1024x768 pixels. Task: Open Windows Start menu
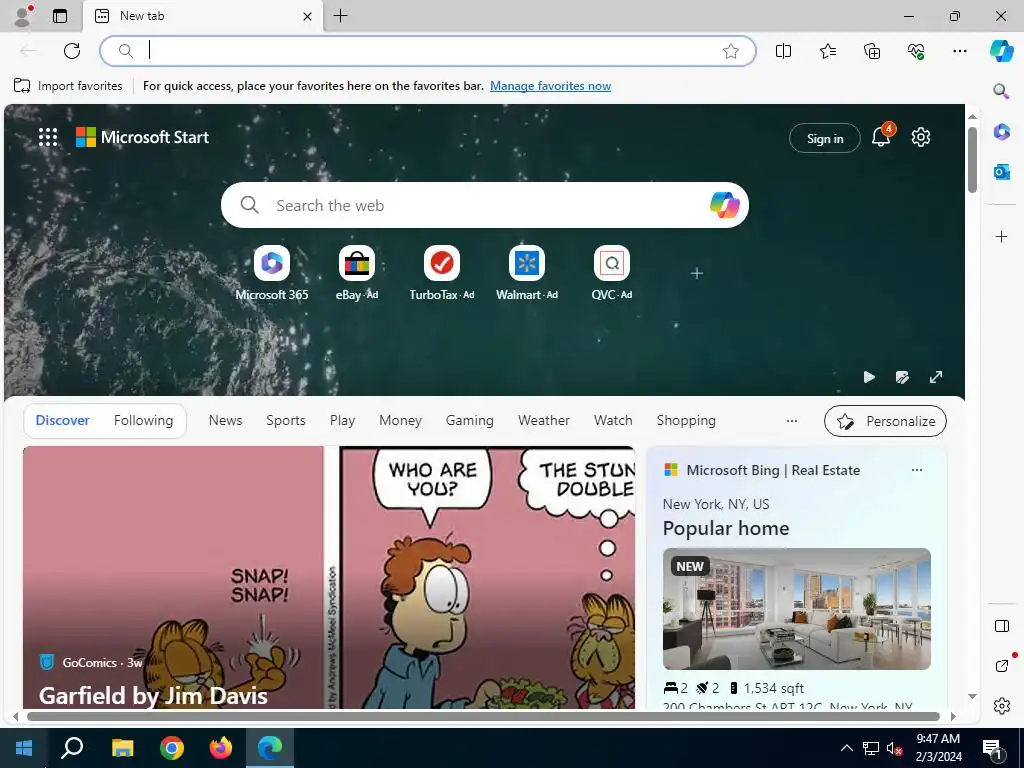(24, 748)
